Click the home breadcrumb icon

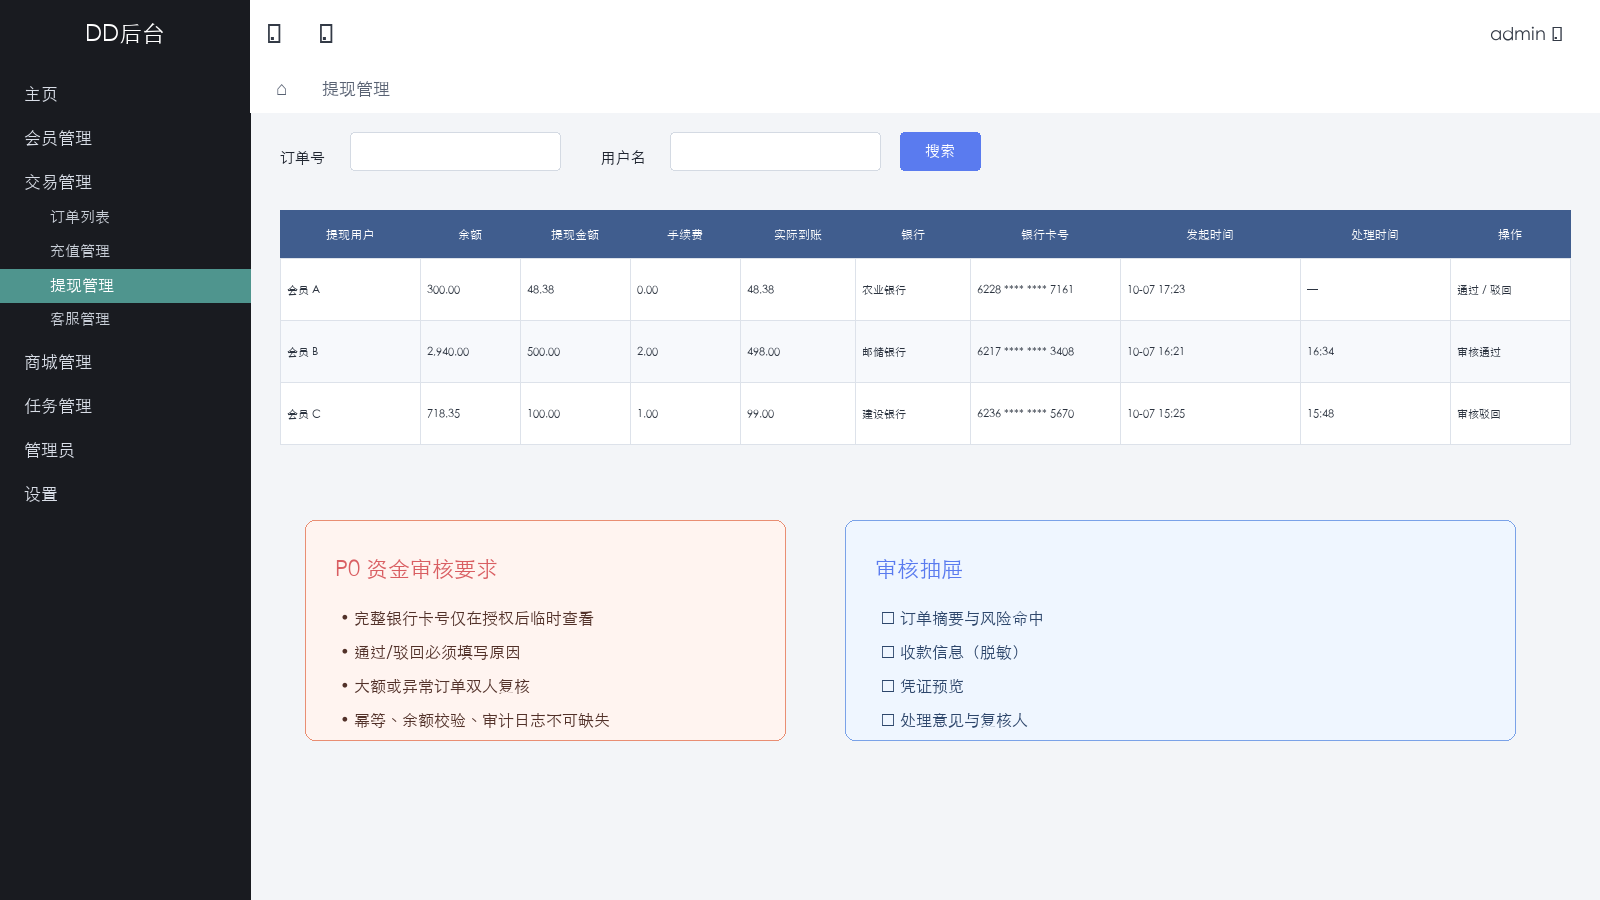pyautogui.click(x=282, y=90)
